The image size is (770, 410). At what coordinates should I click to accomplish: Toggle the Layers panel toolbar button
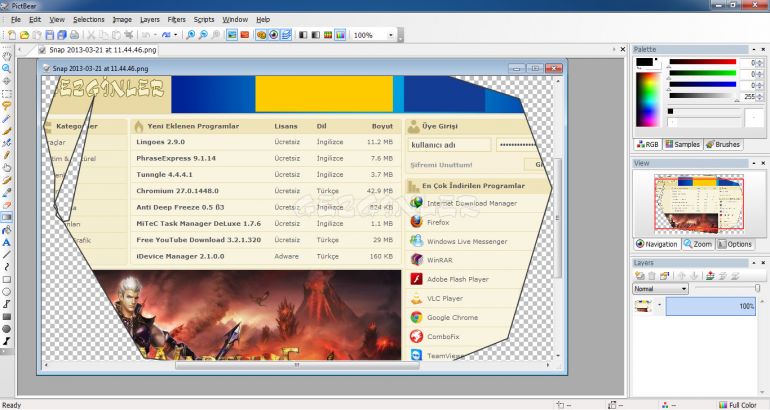point(286,35)
